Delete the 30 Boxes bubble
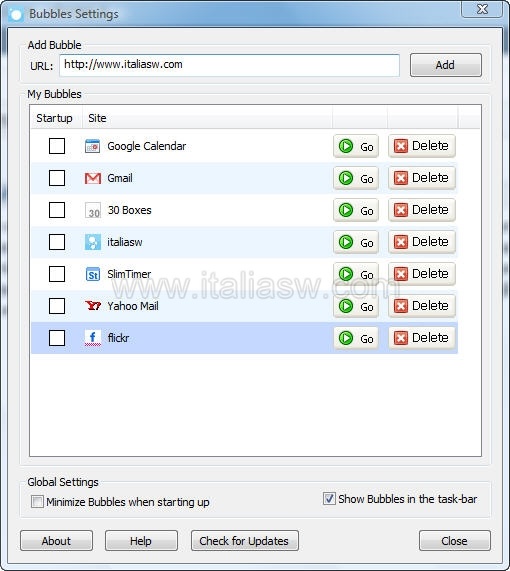This screenshot has width=510, height=571. (421, 210)
